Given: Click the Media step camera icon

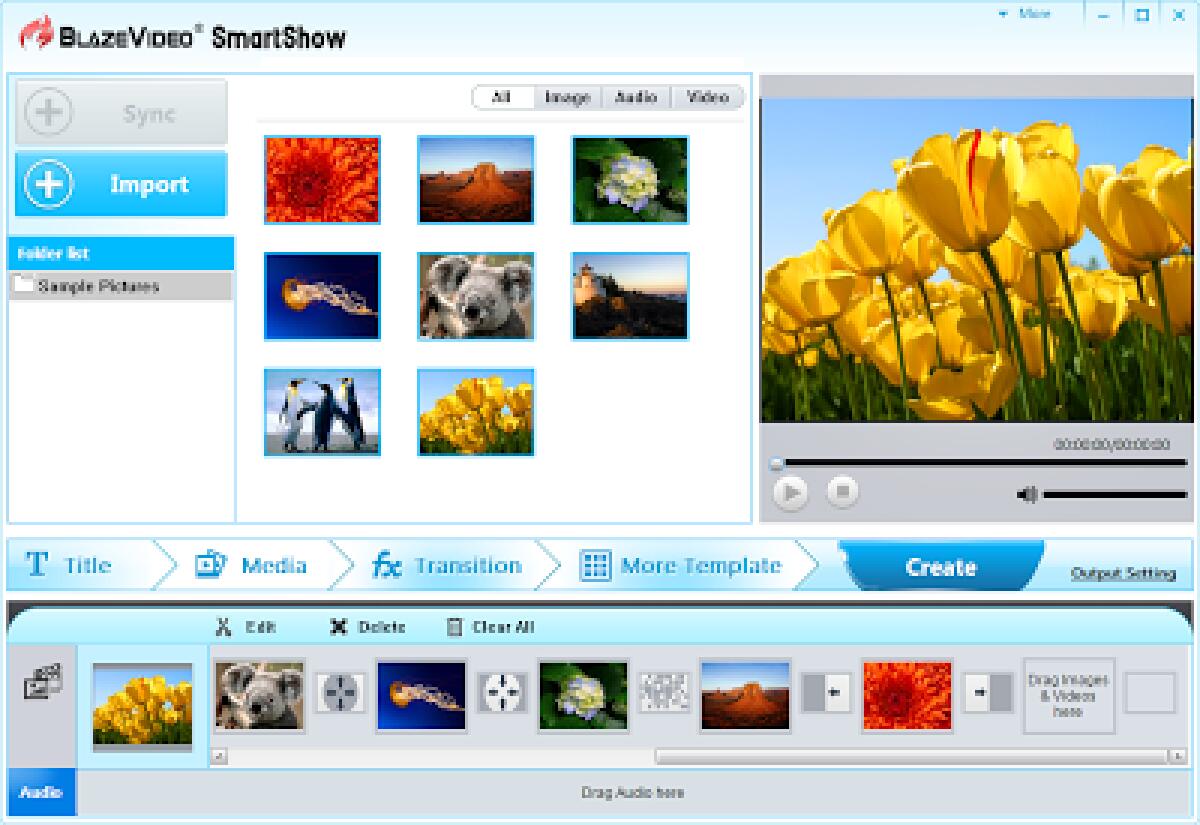Looking at the screenshot, I should click(215, 564).
